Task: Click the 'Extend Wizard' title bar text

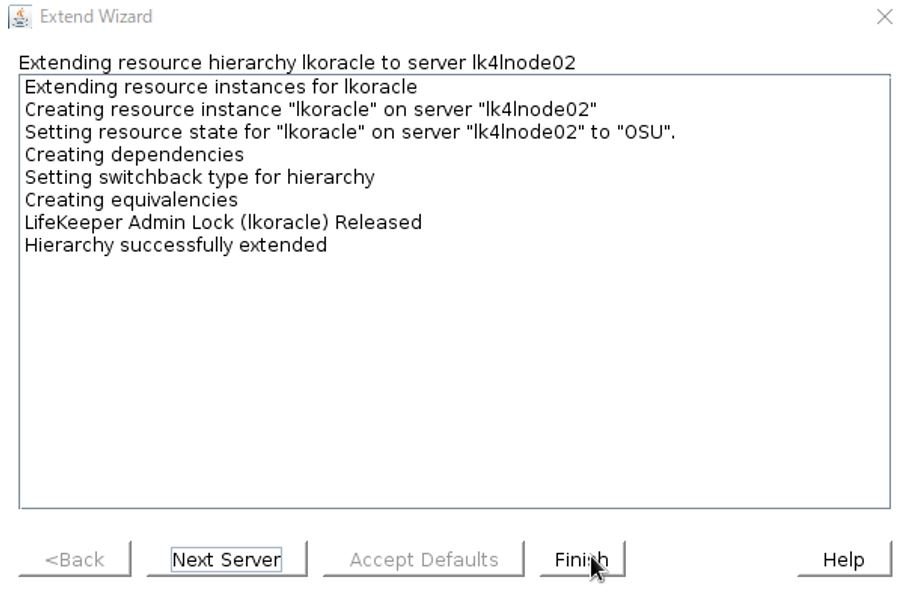Action: 95,16
